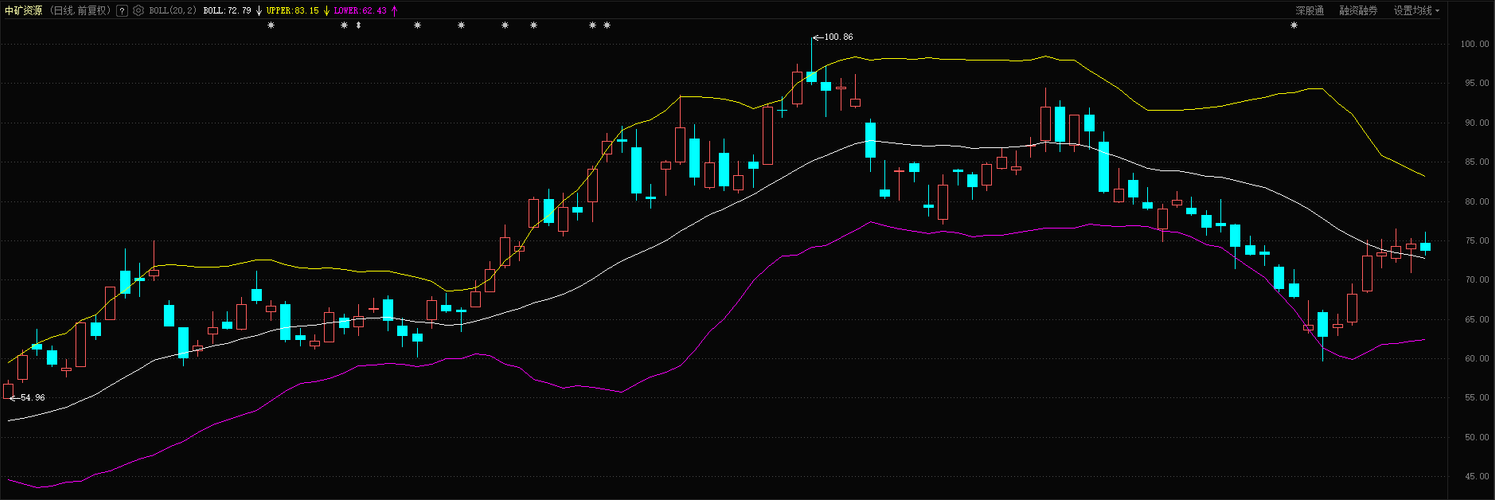Click the event marker below 深股通

[x=1293, y=25]
